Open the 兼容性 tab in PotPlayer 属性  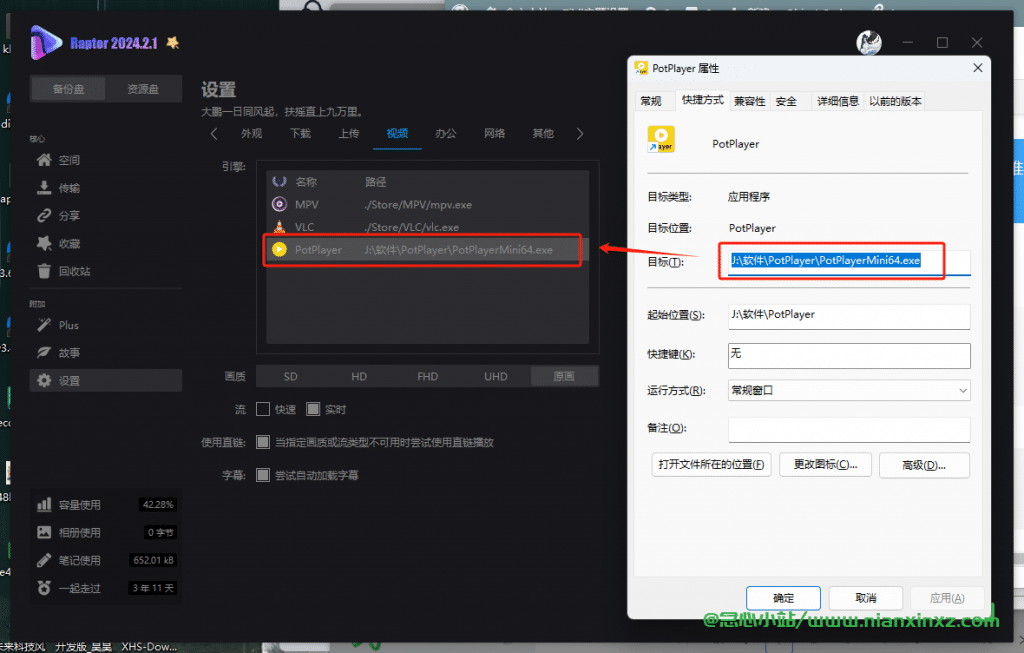749,101
